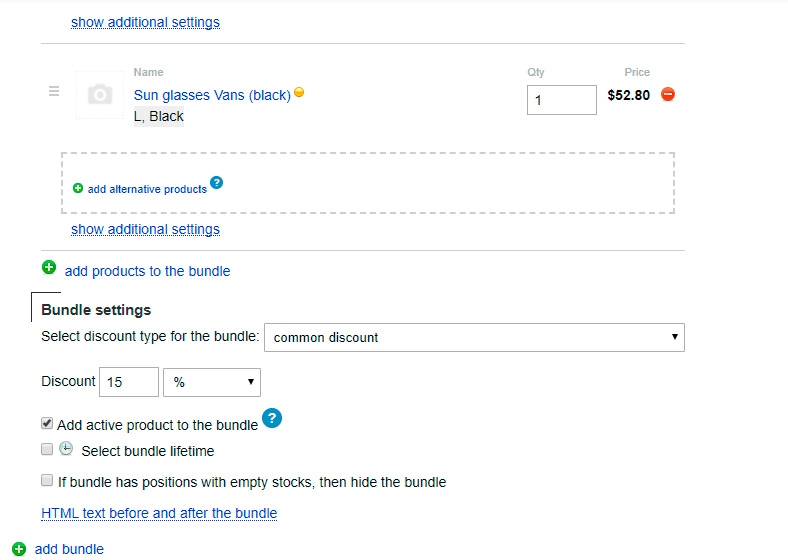Enable Select bundle lifetime checkbox
Image resolution: width=788 pixels, height=560 pixels.
(x=47, y=450)
